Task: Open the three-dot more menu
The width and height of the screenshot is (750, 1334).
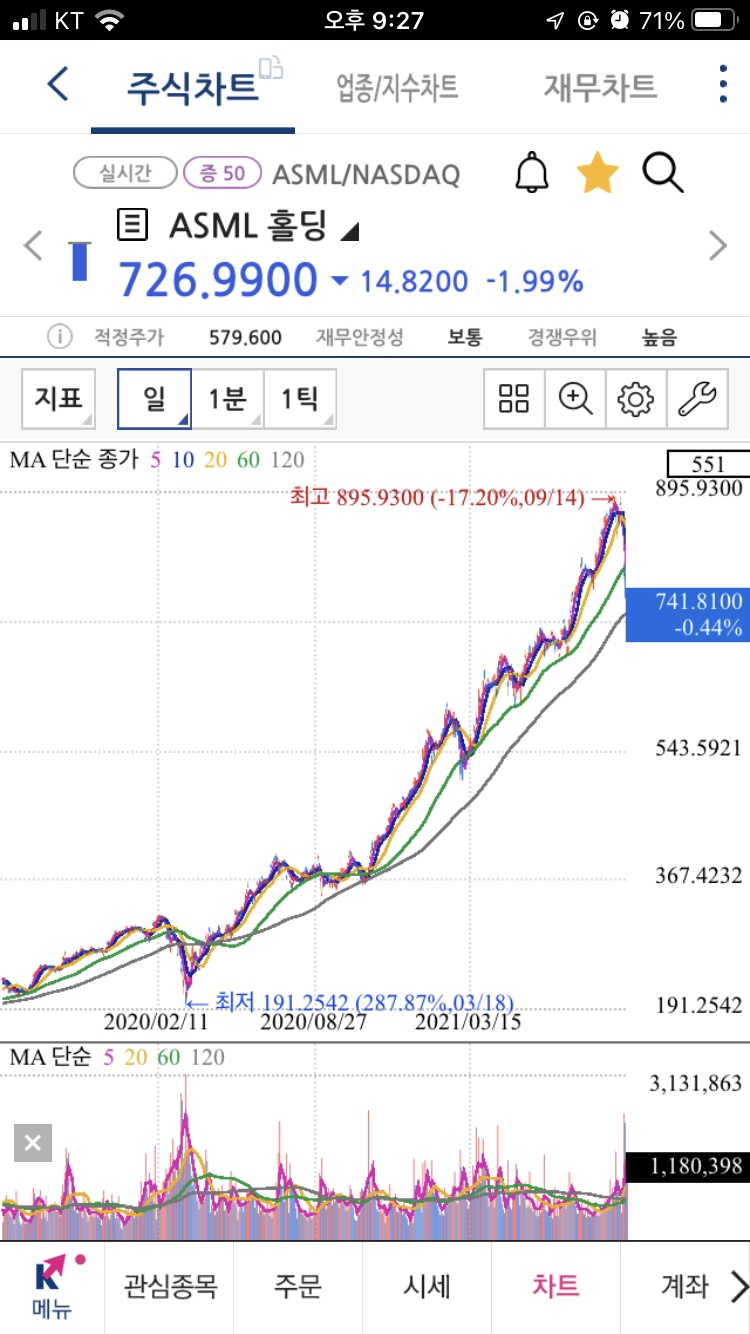Action: 723,84
